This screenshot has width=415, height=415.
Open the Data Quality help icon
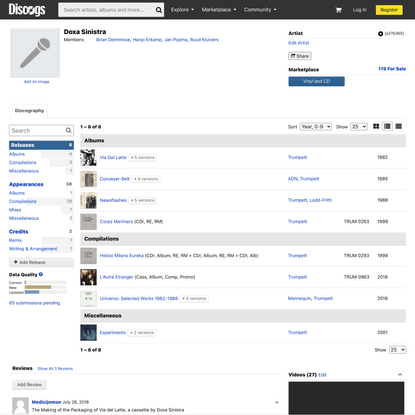click(x=41, y=274)
